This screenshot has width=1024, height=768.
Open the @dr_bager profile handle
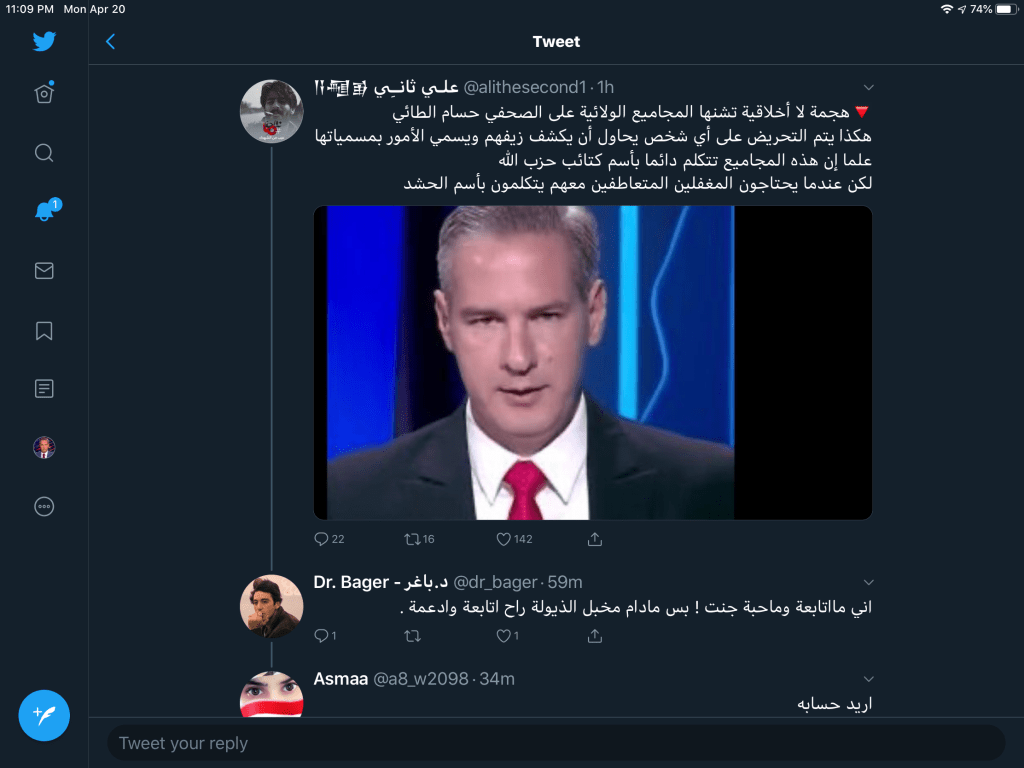tap(495, 582)
